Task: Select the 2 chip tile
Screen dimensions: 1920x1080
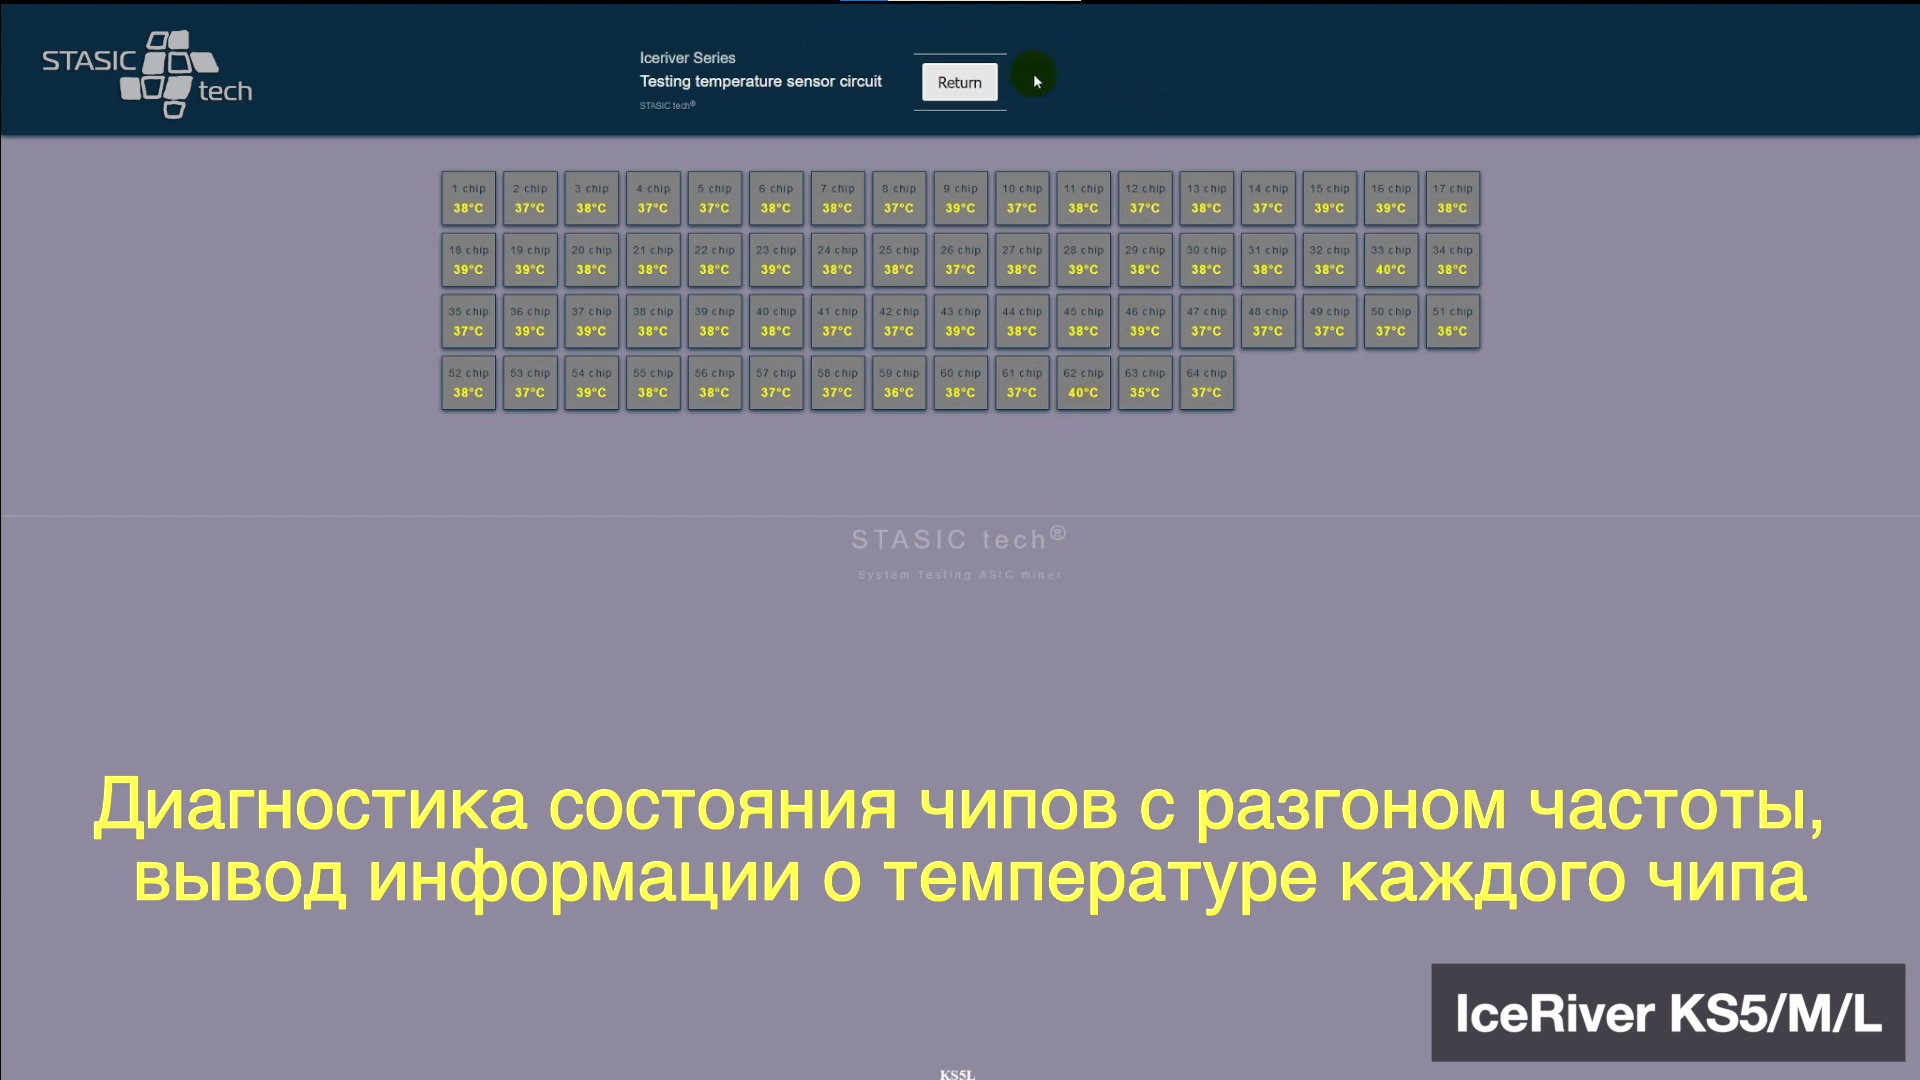Action: pos(530,198)
